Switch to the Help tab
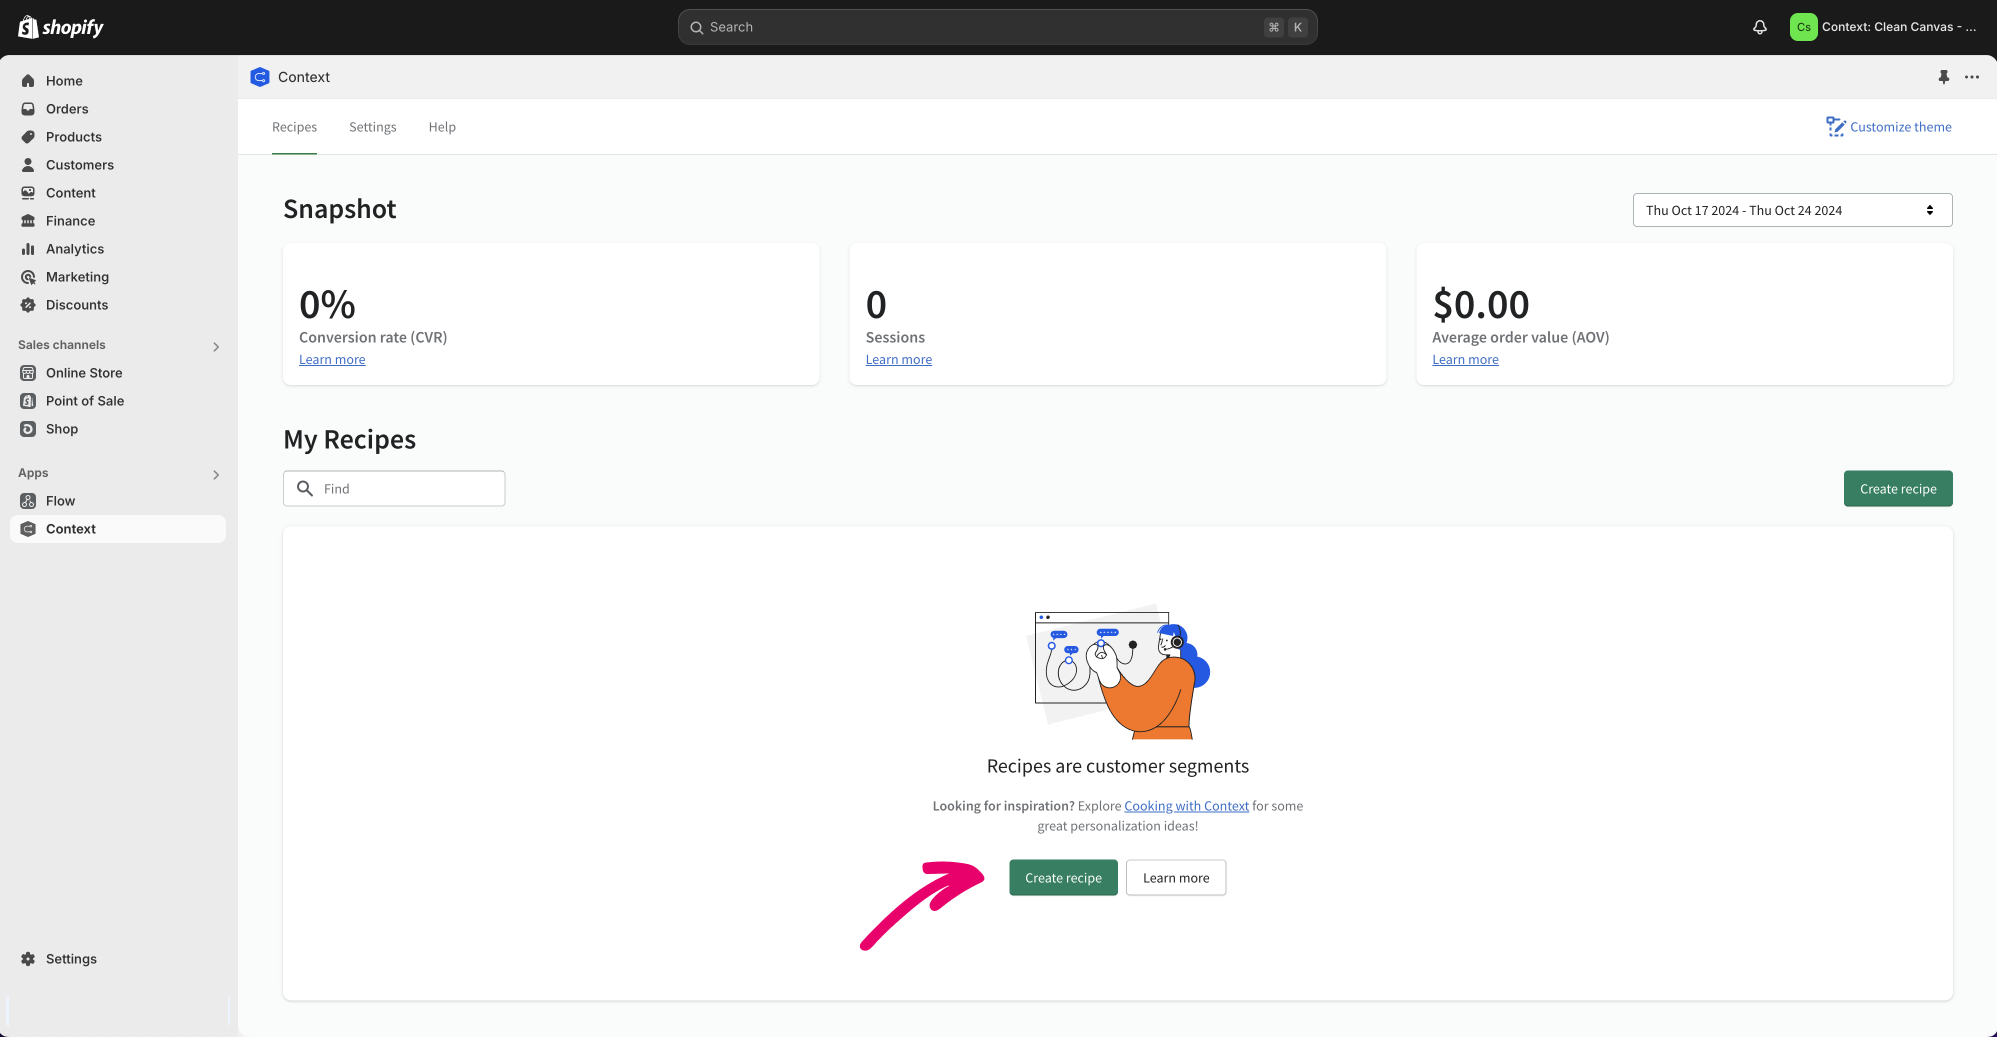Screen dimensions: 2000x1037 (x=442, y=127)
